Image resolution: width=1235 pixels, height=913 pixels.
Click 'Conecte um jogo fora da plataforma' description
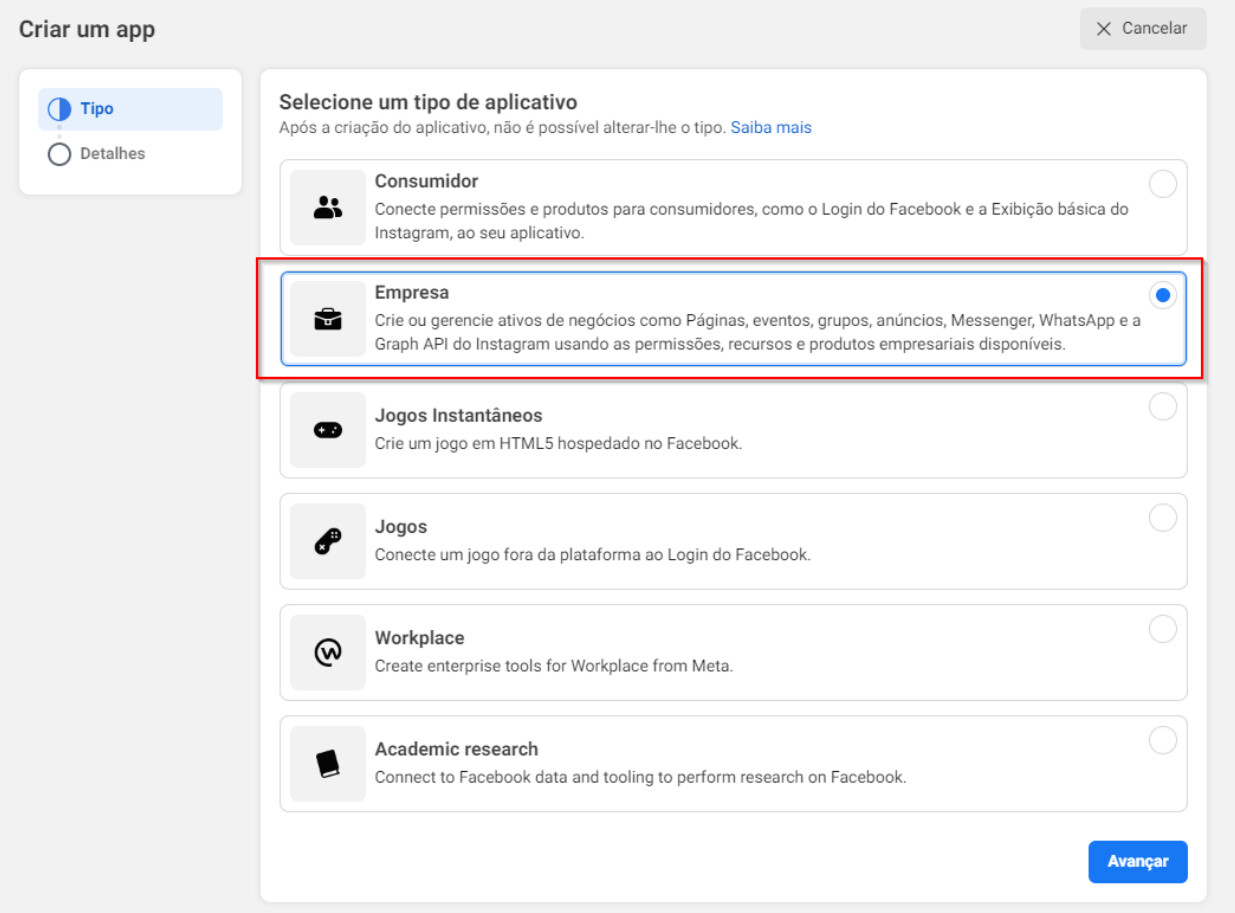point(593,554)
